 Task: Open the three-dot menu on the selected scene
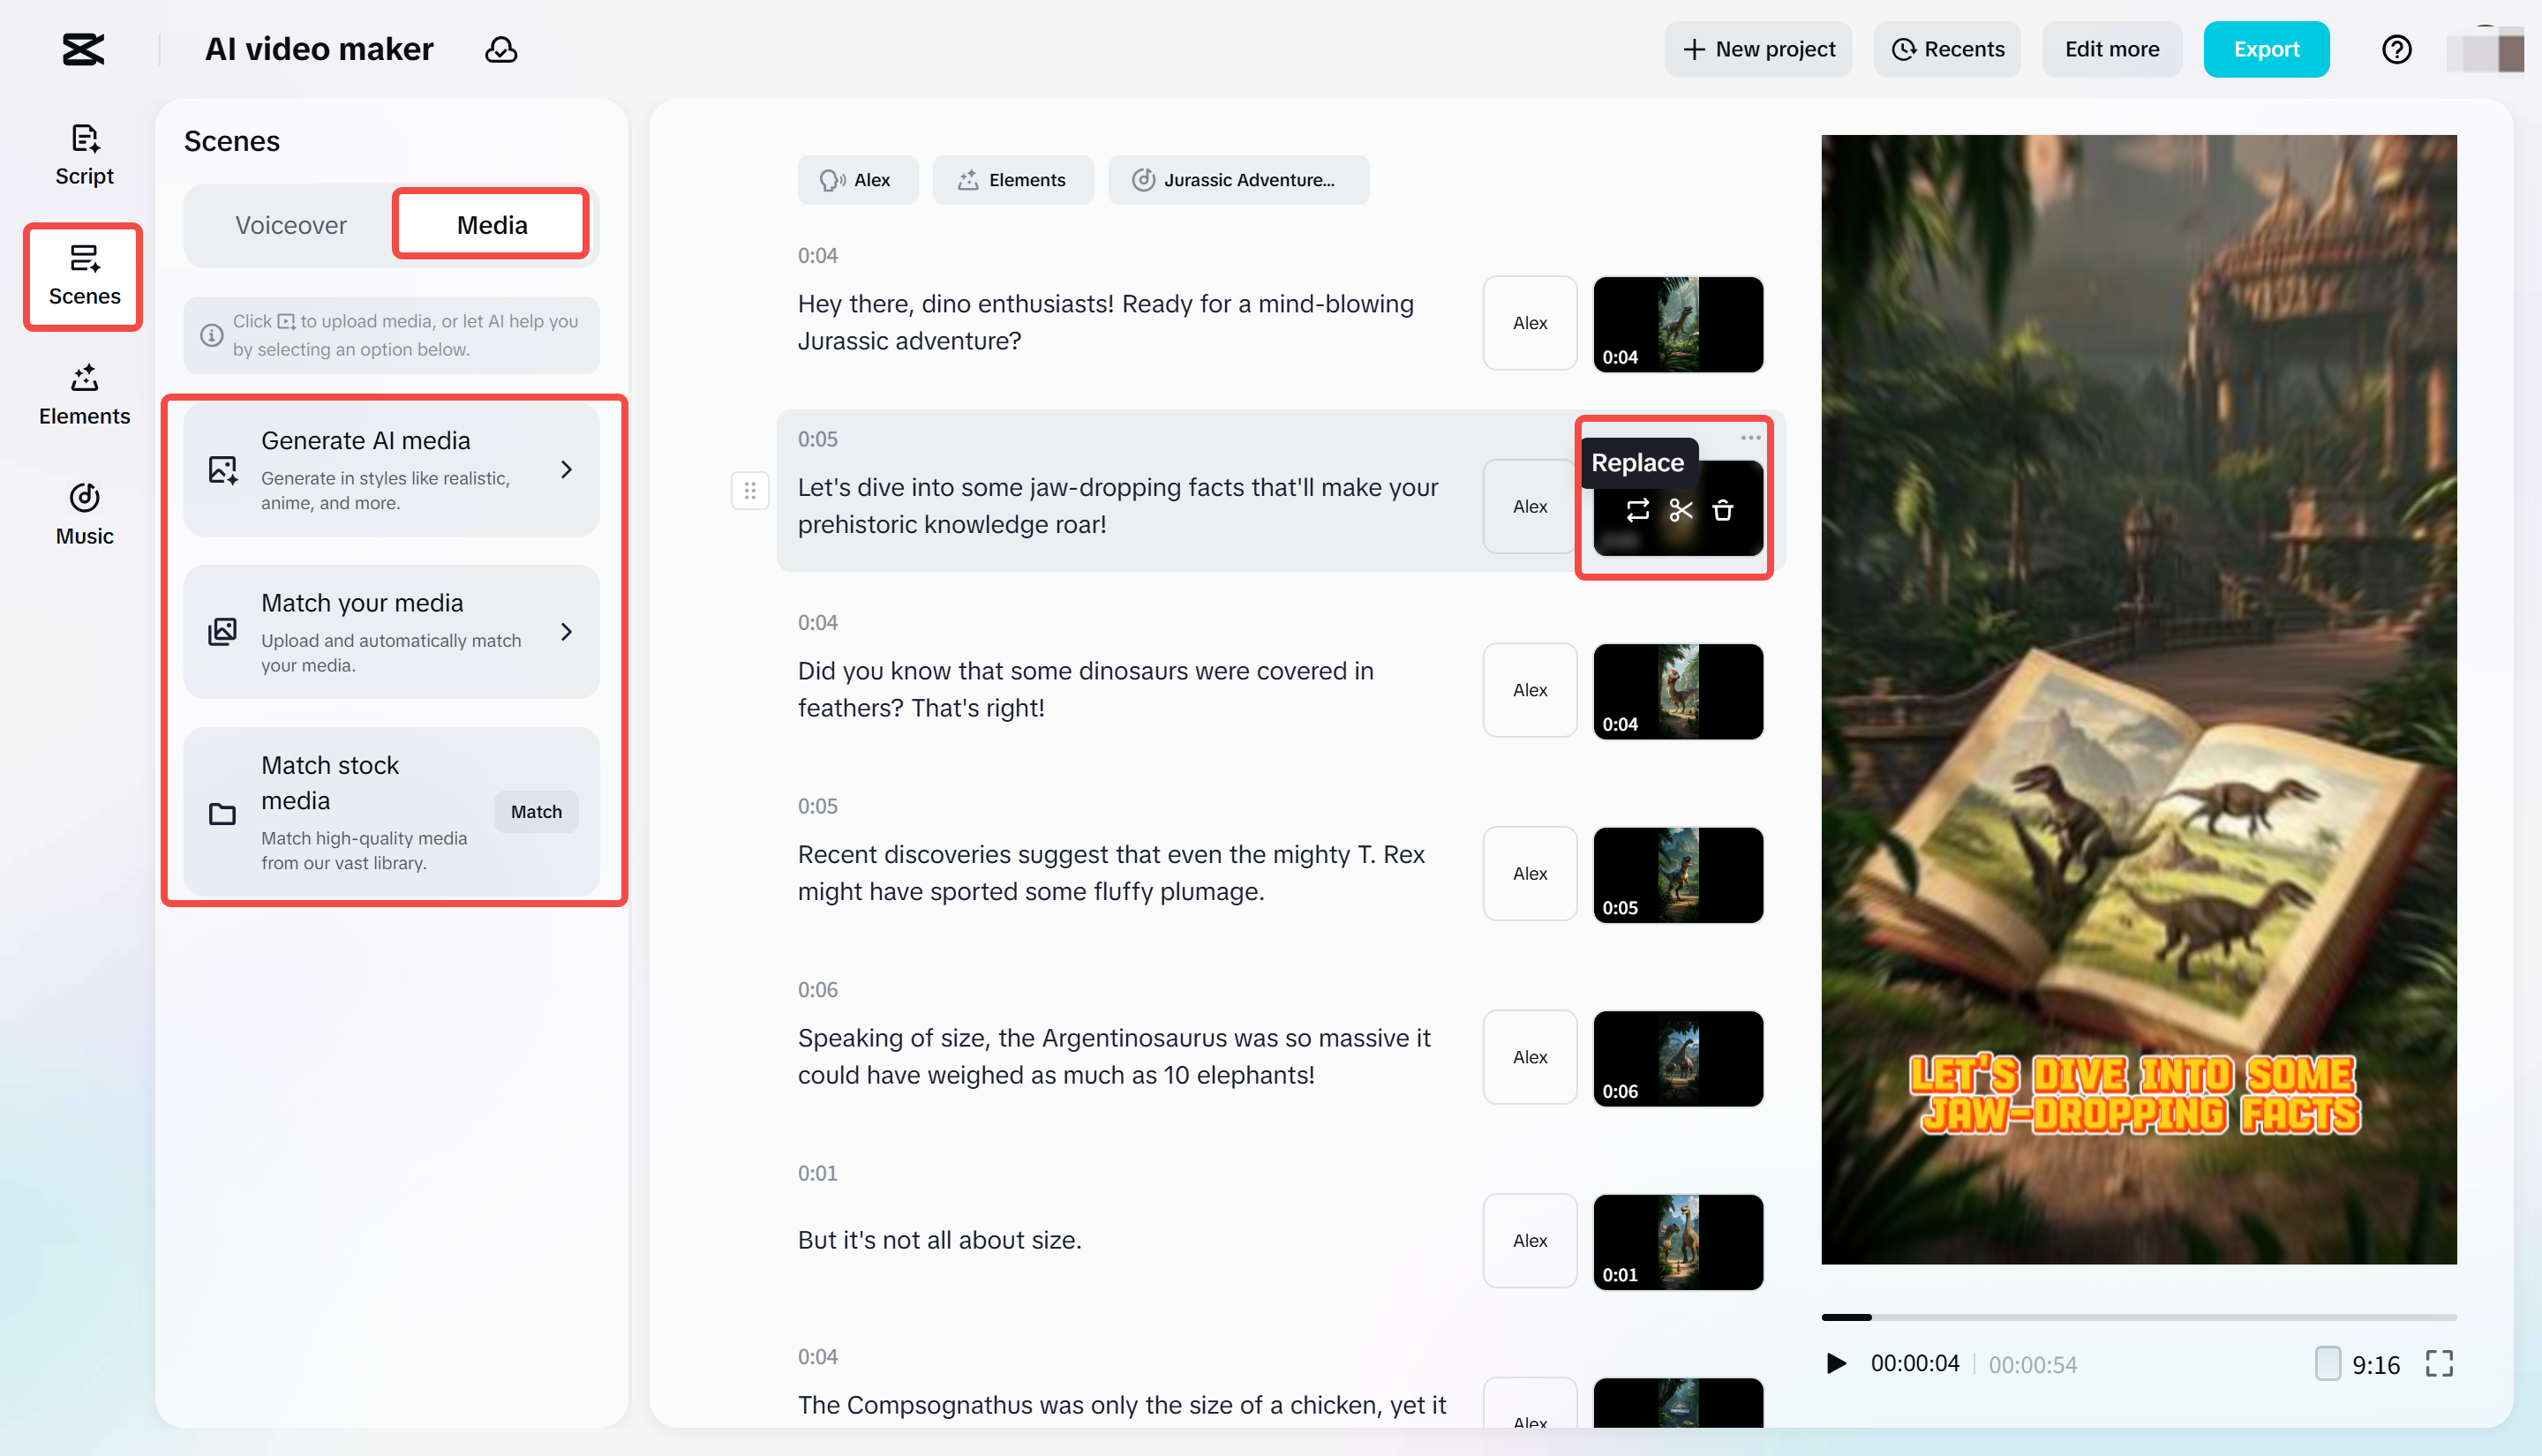[1750, 437]
